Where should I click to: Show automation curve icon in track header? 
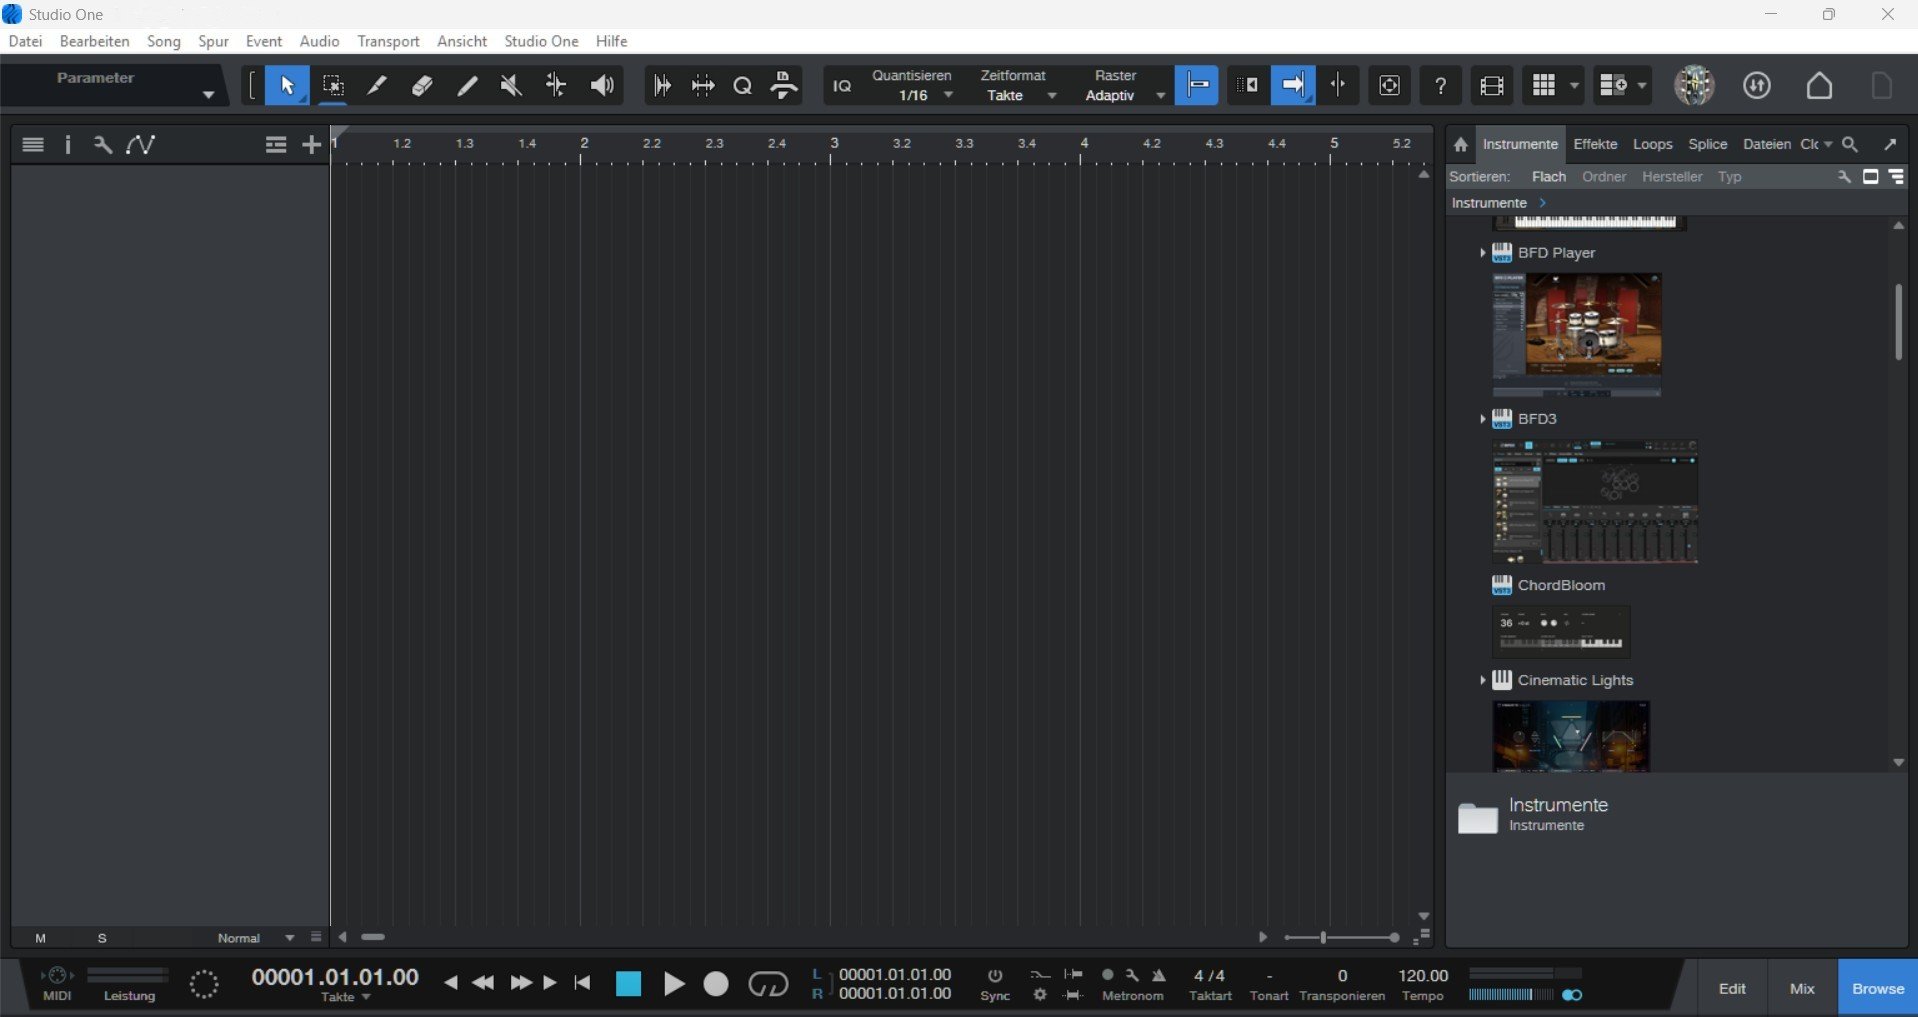point(140,145)
